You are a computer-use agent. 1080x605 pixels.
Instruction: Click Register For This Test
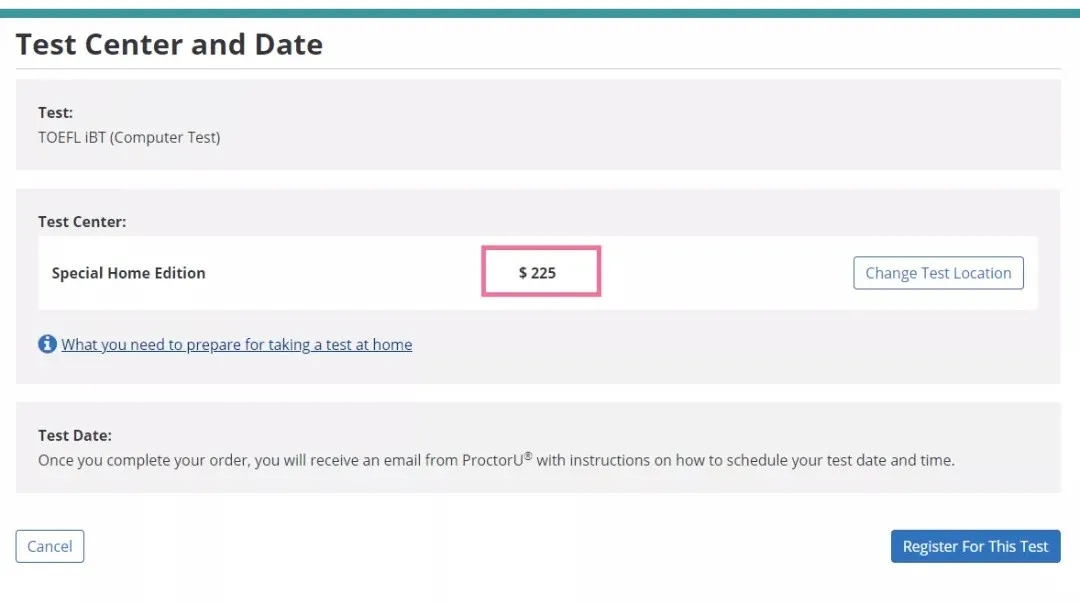pyautogui.click(x=975, y=546)
